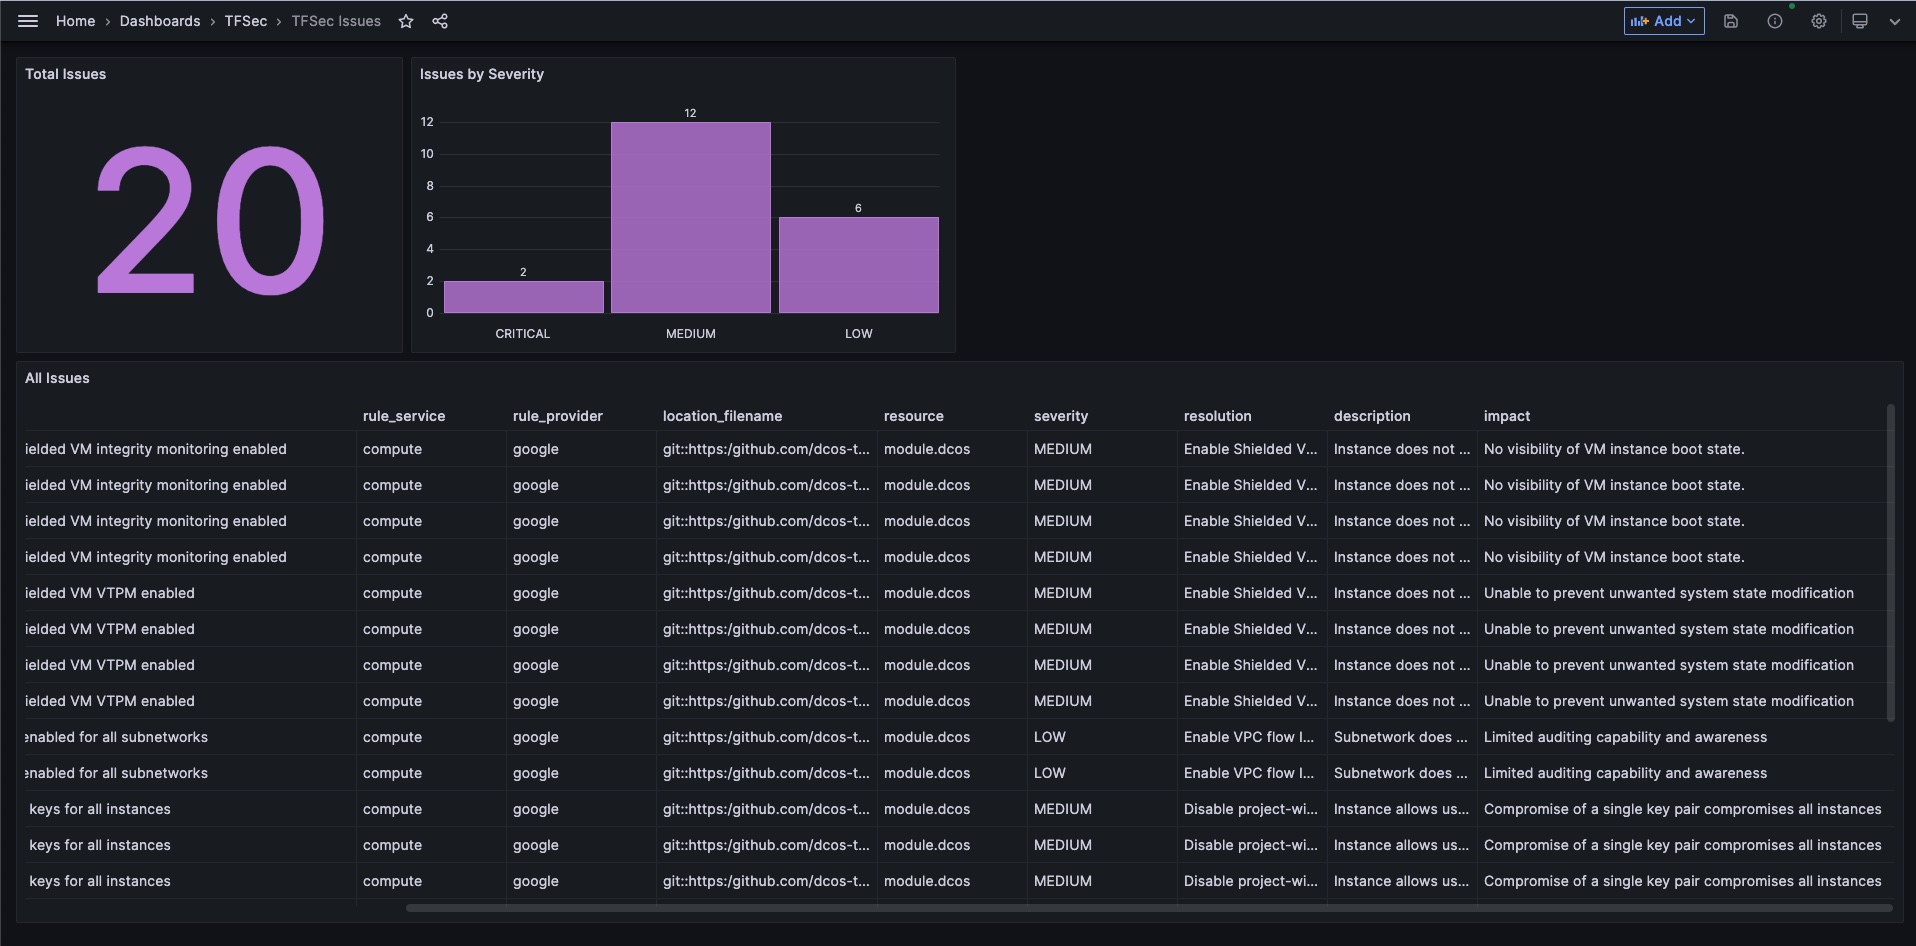1916x946 pixels.
Task: Click the horizontal table scrollbar
Action: 1148,908
